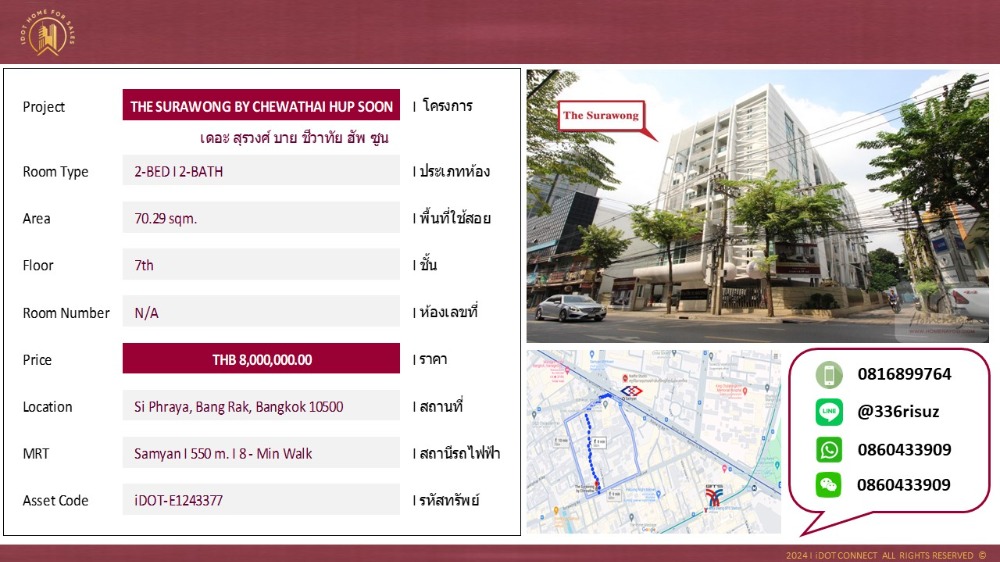
Task: Click the iDOT CONNECT copyright footer text
Action: [x=886, y=555]
